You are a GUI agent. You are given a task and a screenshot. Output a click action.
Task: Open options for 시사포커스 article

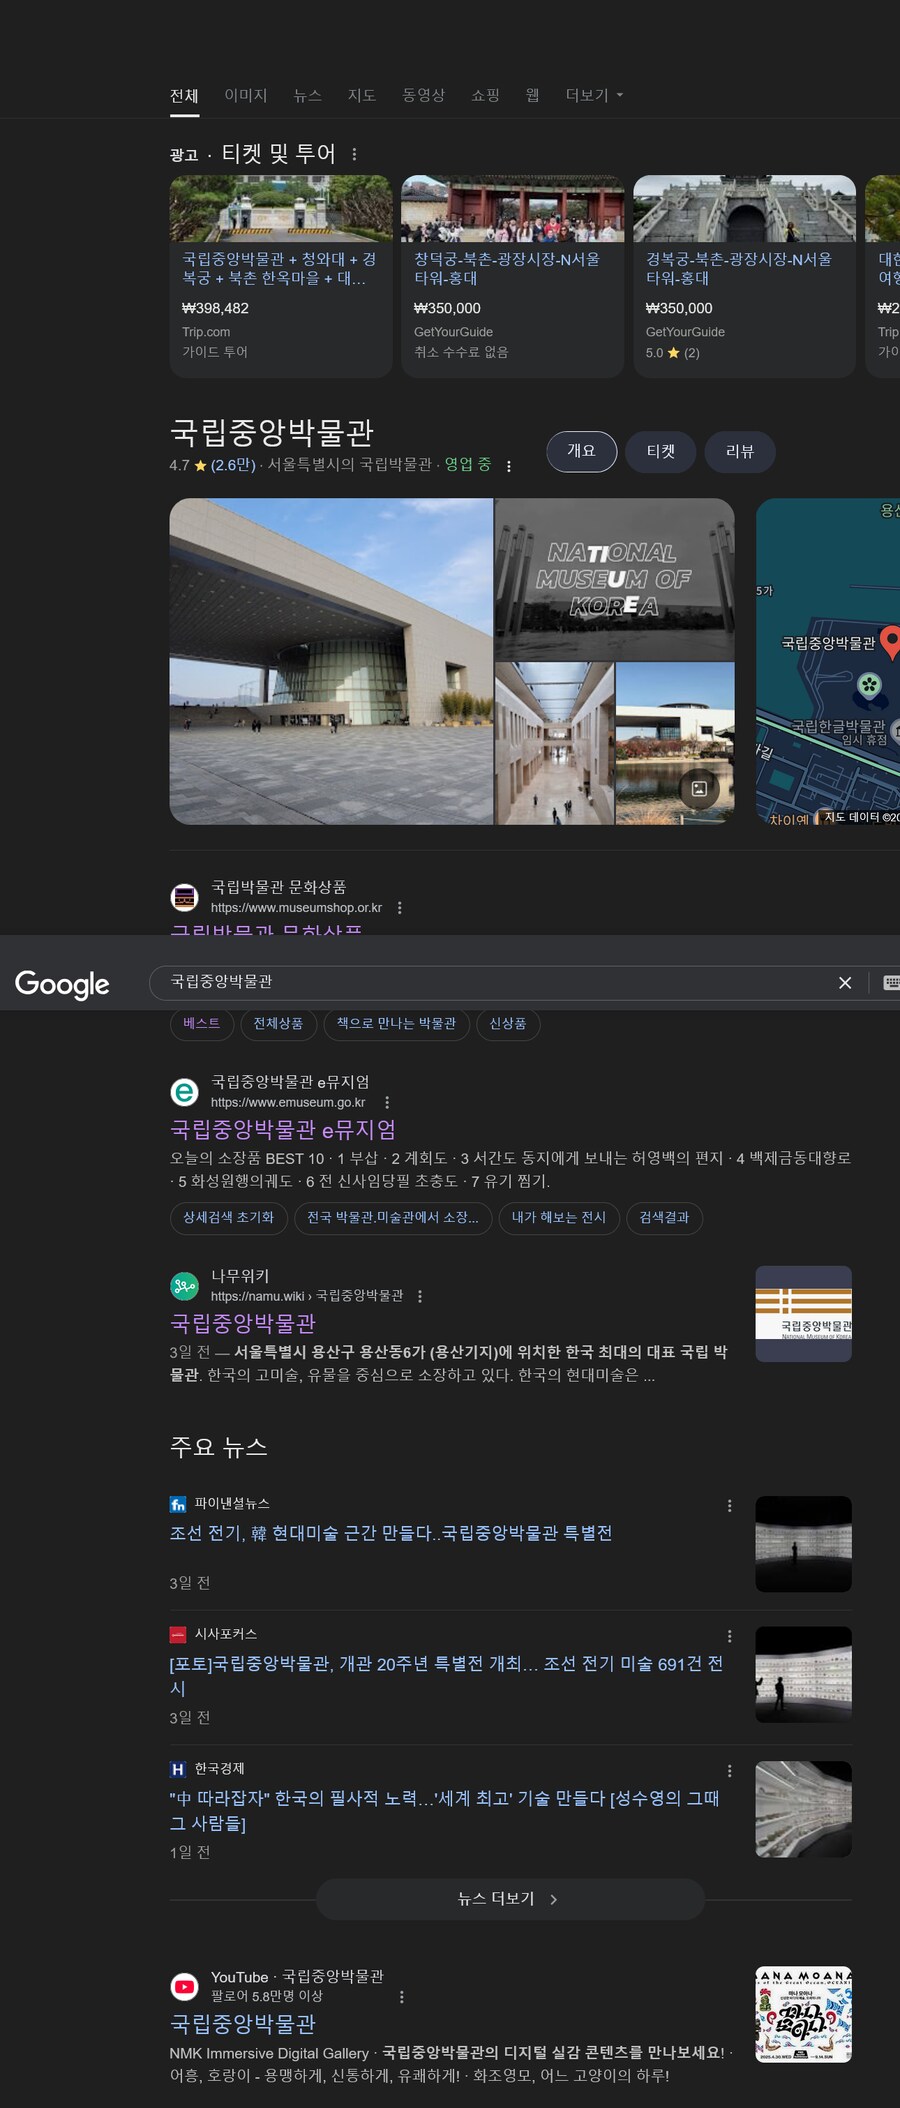(729, 1637)
